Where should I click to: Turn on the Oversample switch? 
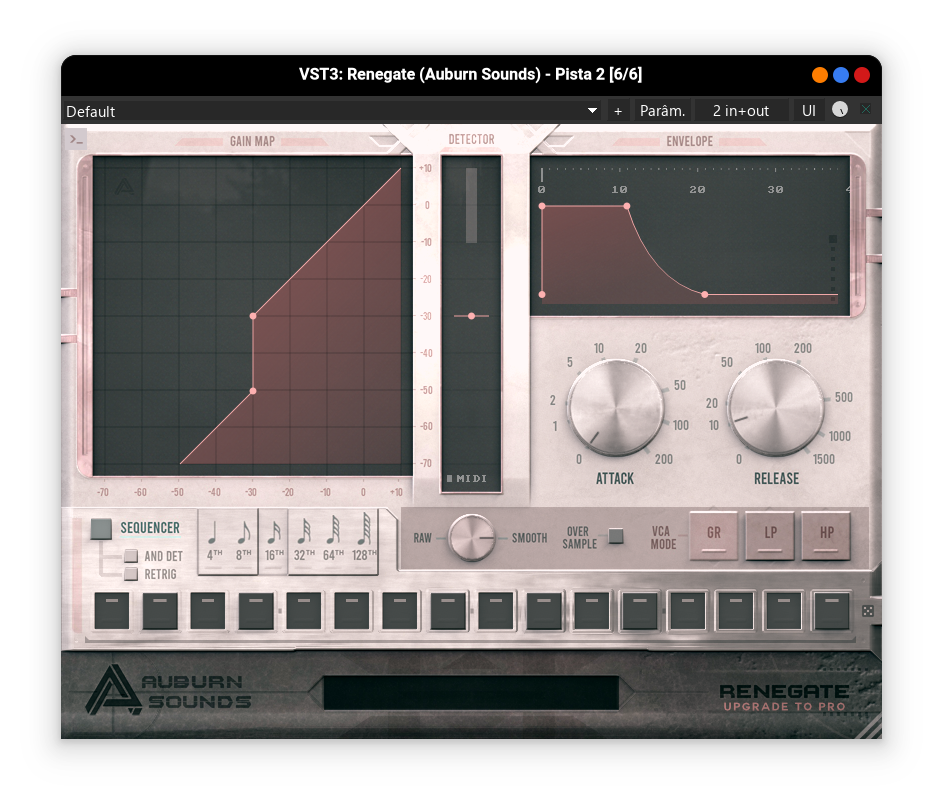[x=616, y=536]
